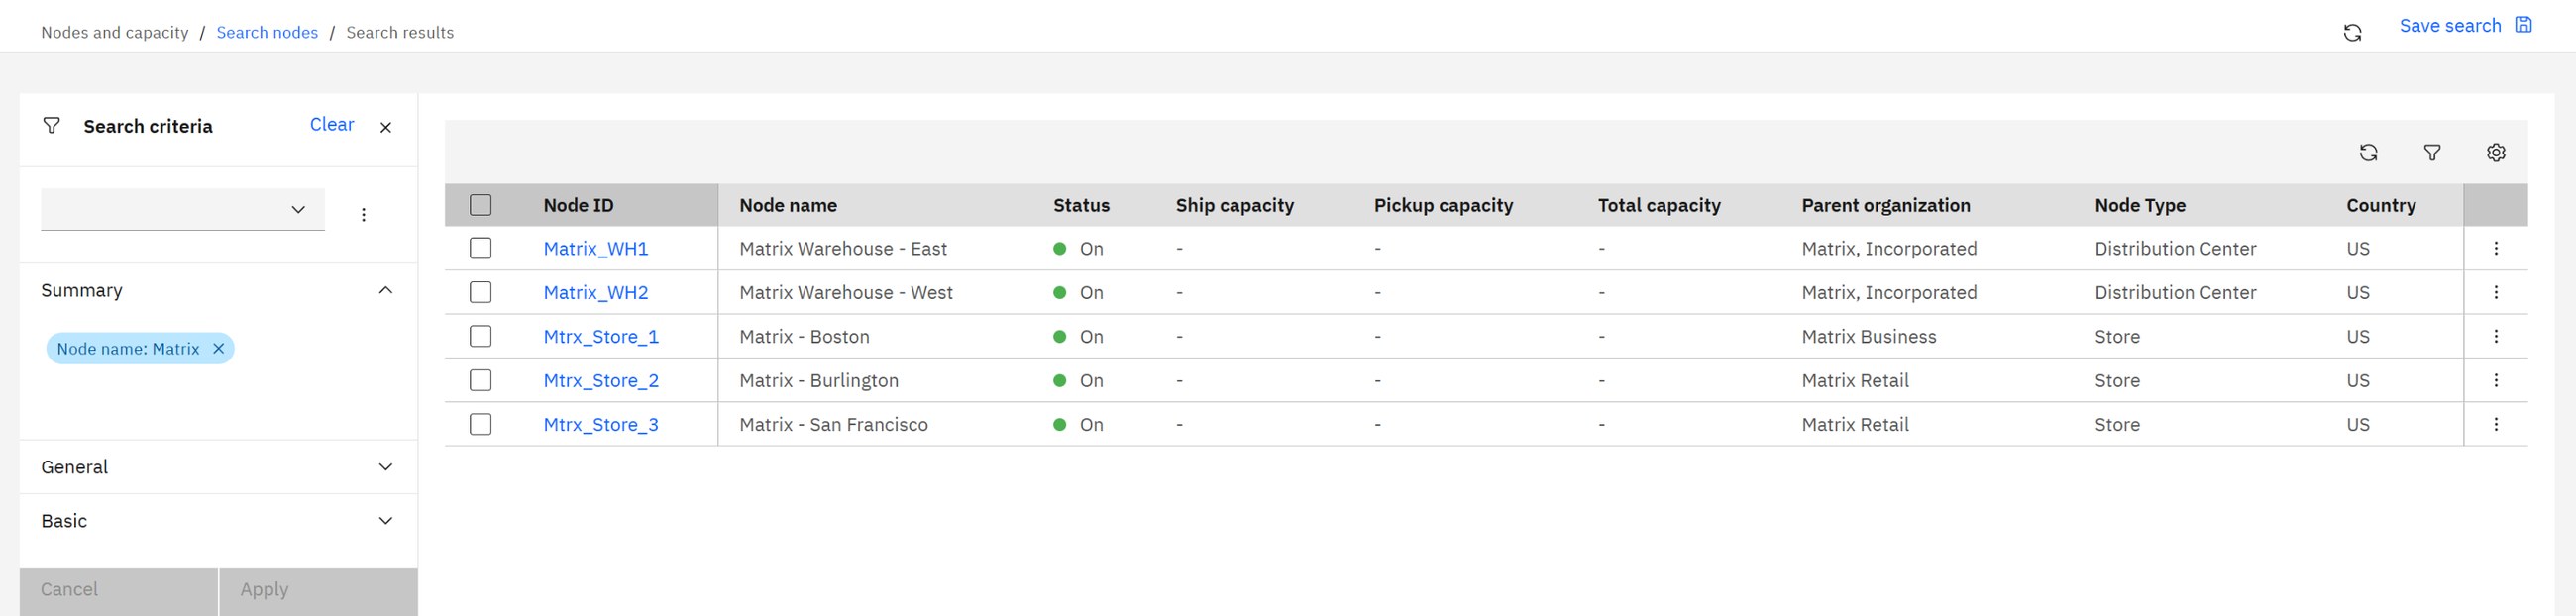Close the Search criteria panel
This screenshot has height=616, width=2576.
(386, 127)
